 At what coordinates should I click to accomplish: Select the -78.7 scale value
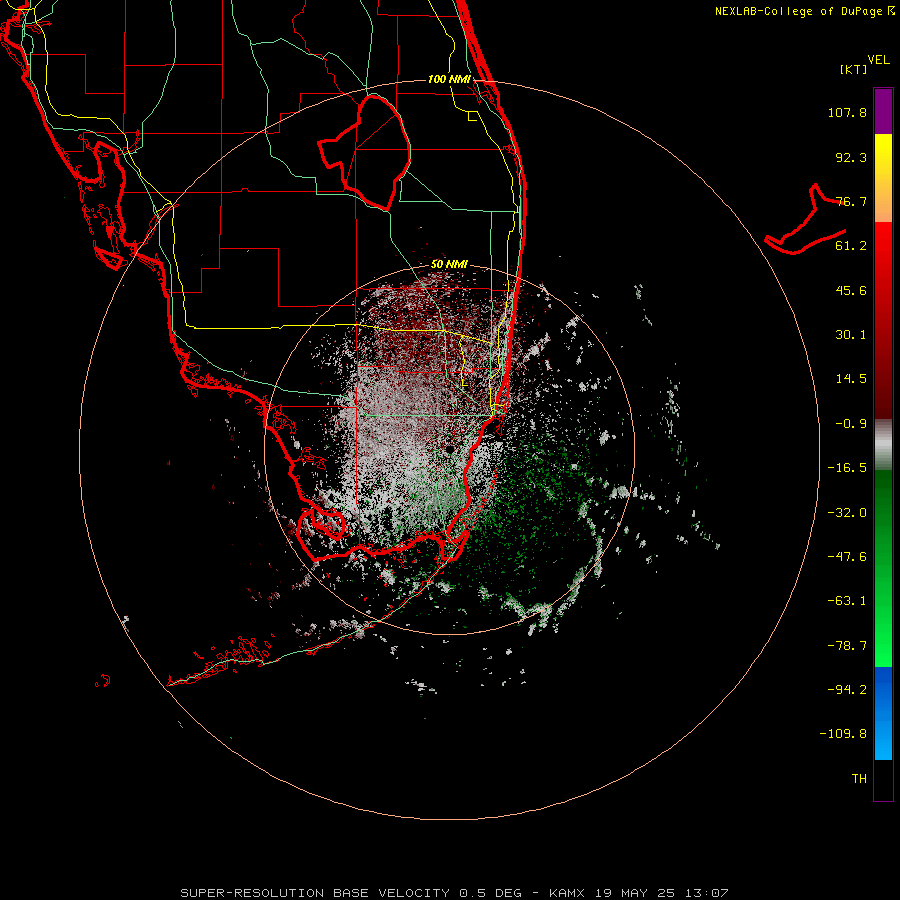pyautogui.click(x=847, y=646)
